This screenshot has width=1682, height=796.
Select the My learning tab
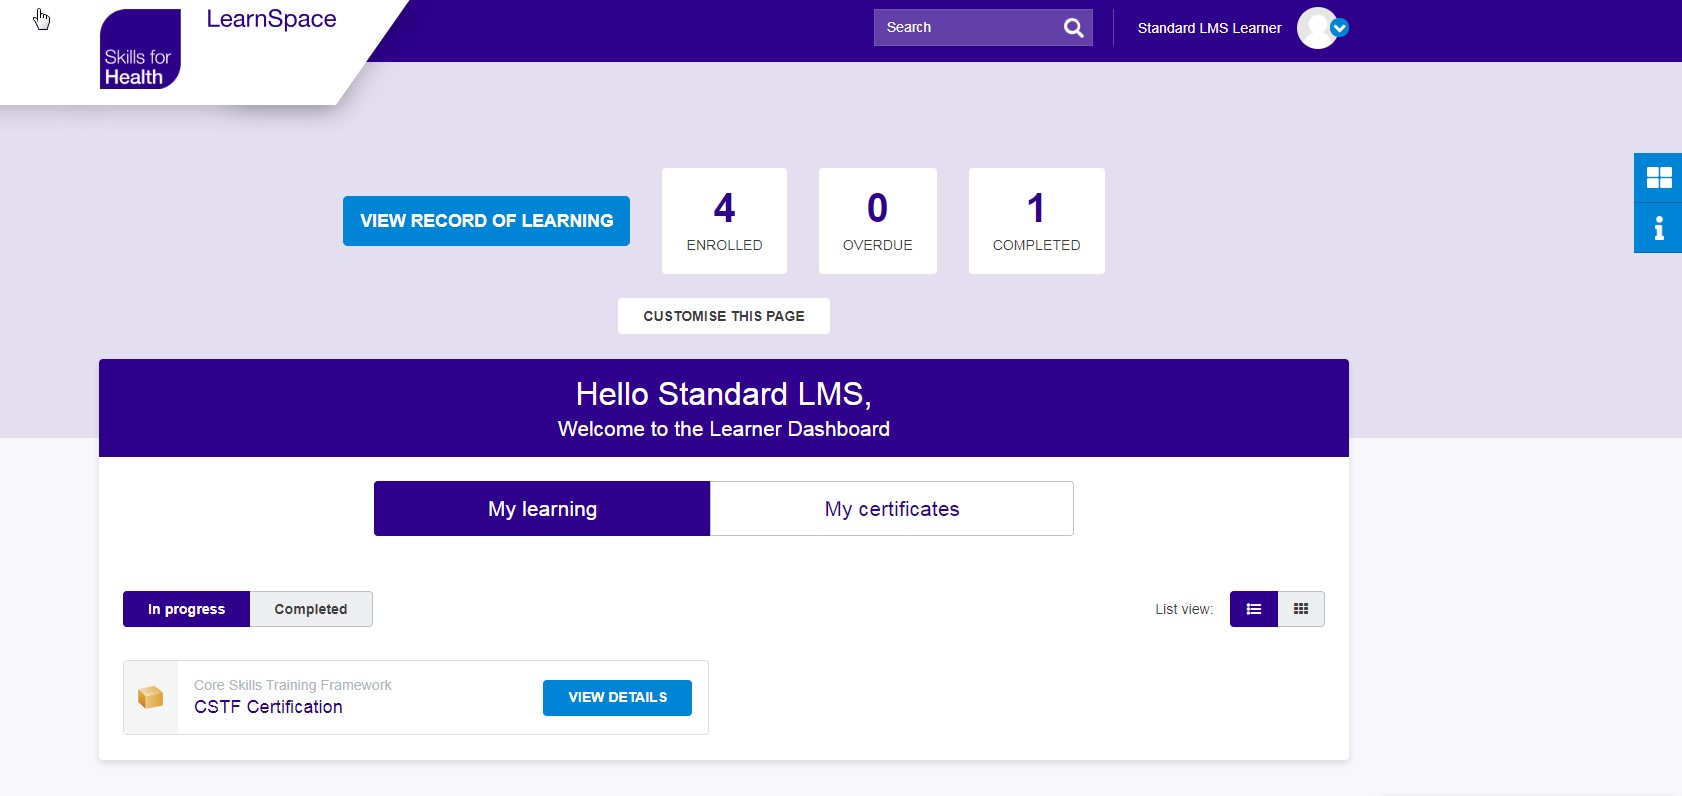[x=542, y=509]
